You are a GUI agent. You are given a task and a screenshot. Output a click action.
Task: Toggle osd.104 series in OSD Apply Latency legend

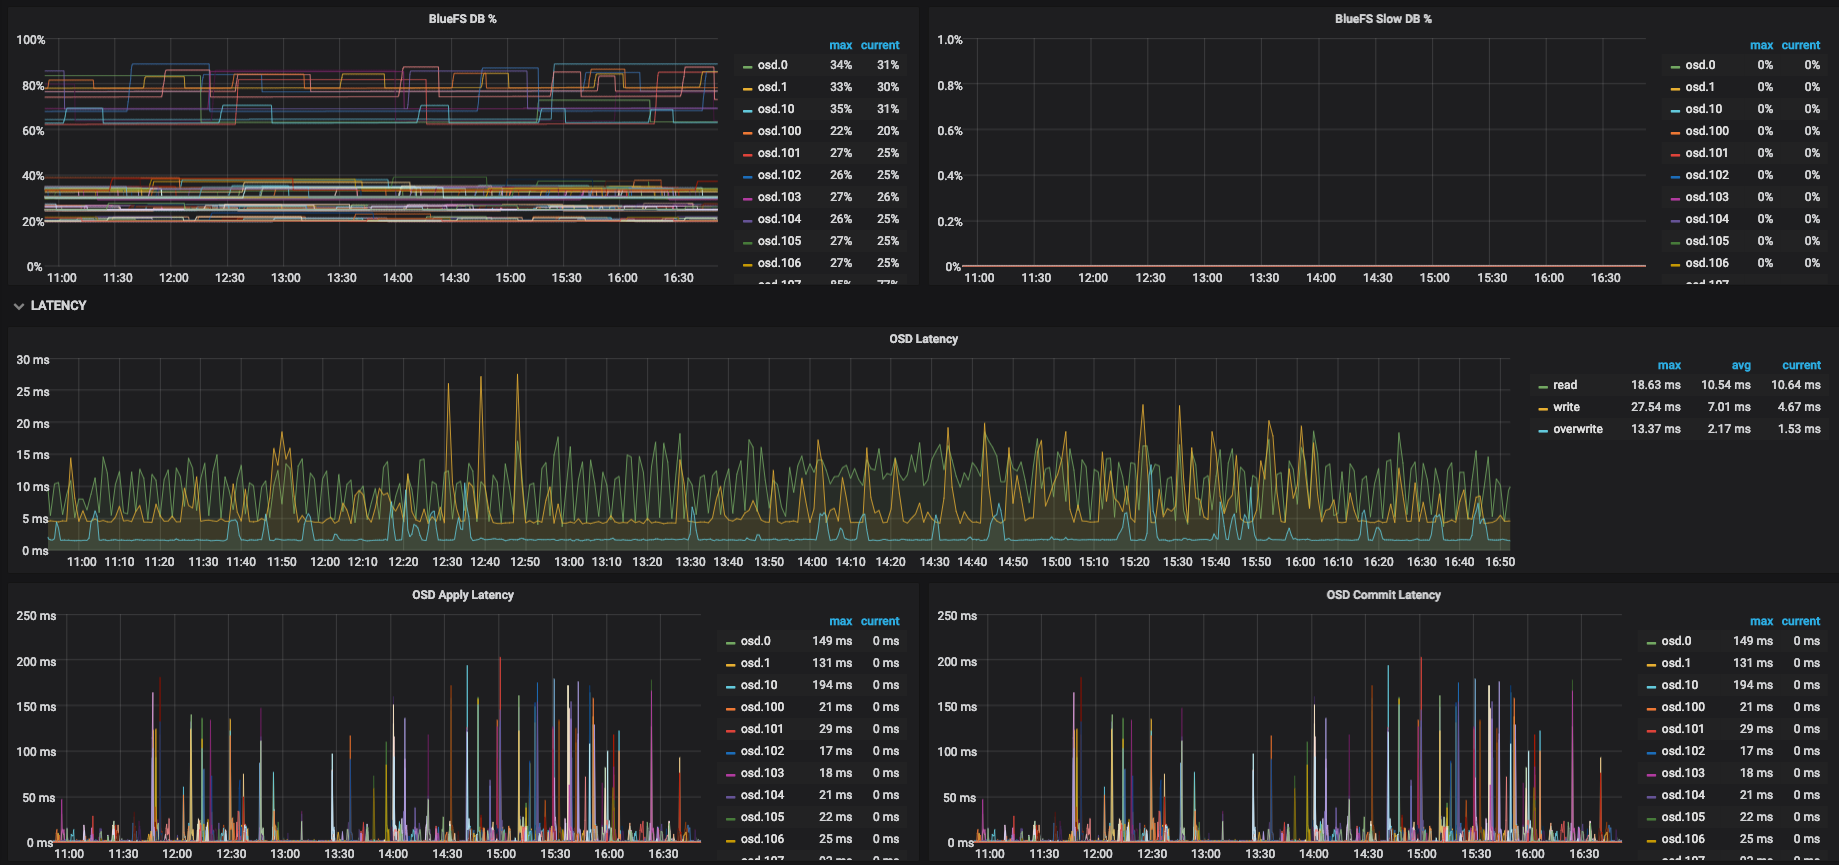[x=762, y=795]
